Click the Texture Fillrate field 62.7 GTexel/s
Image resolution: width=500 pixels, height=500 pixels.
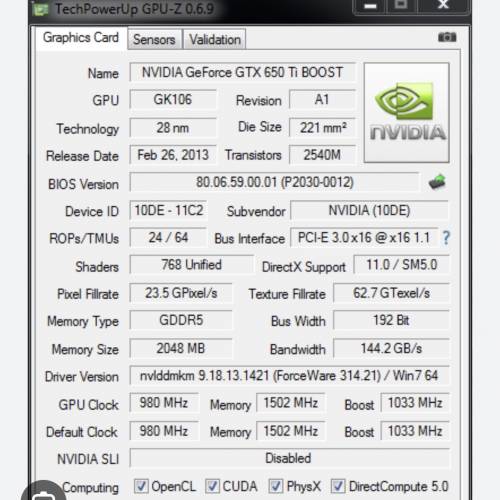(391, 293)
